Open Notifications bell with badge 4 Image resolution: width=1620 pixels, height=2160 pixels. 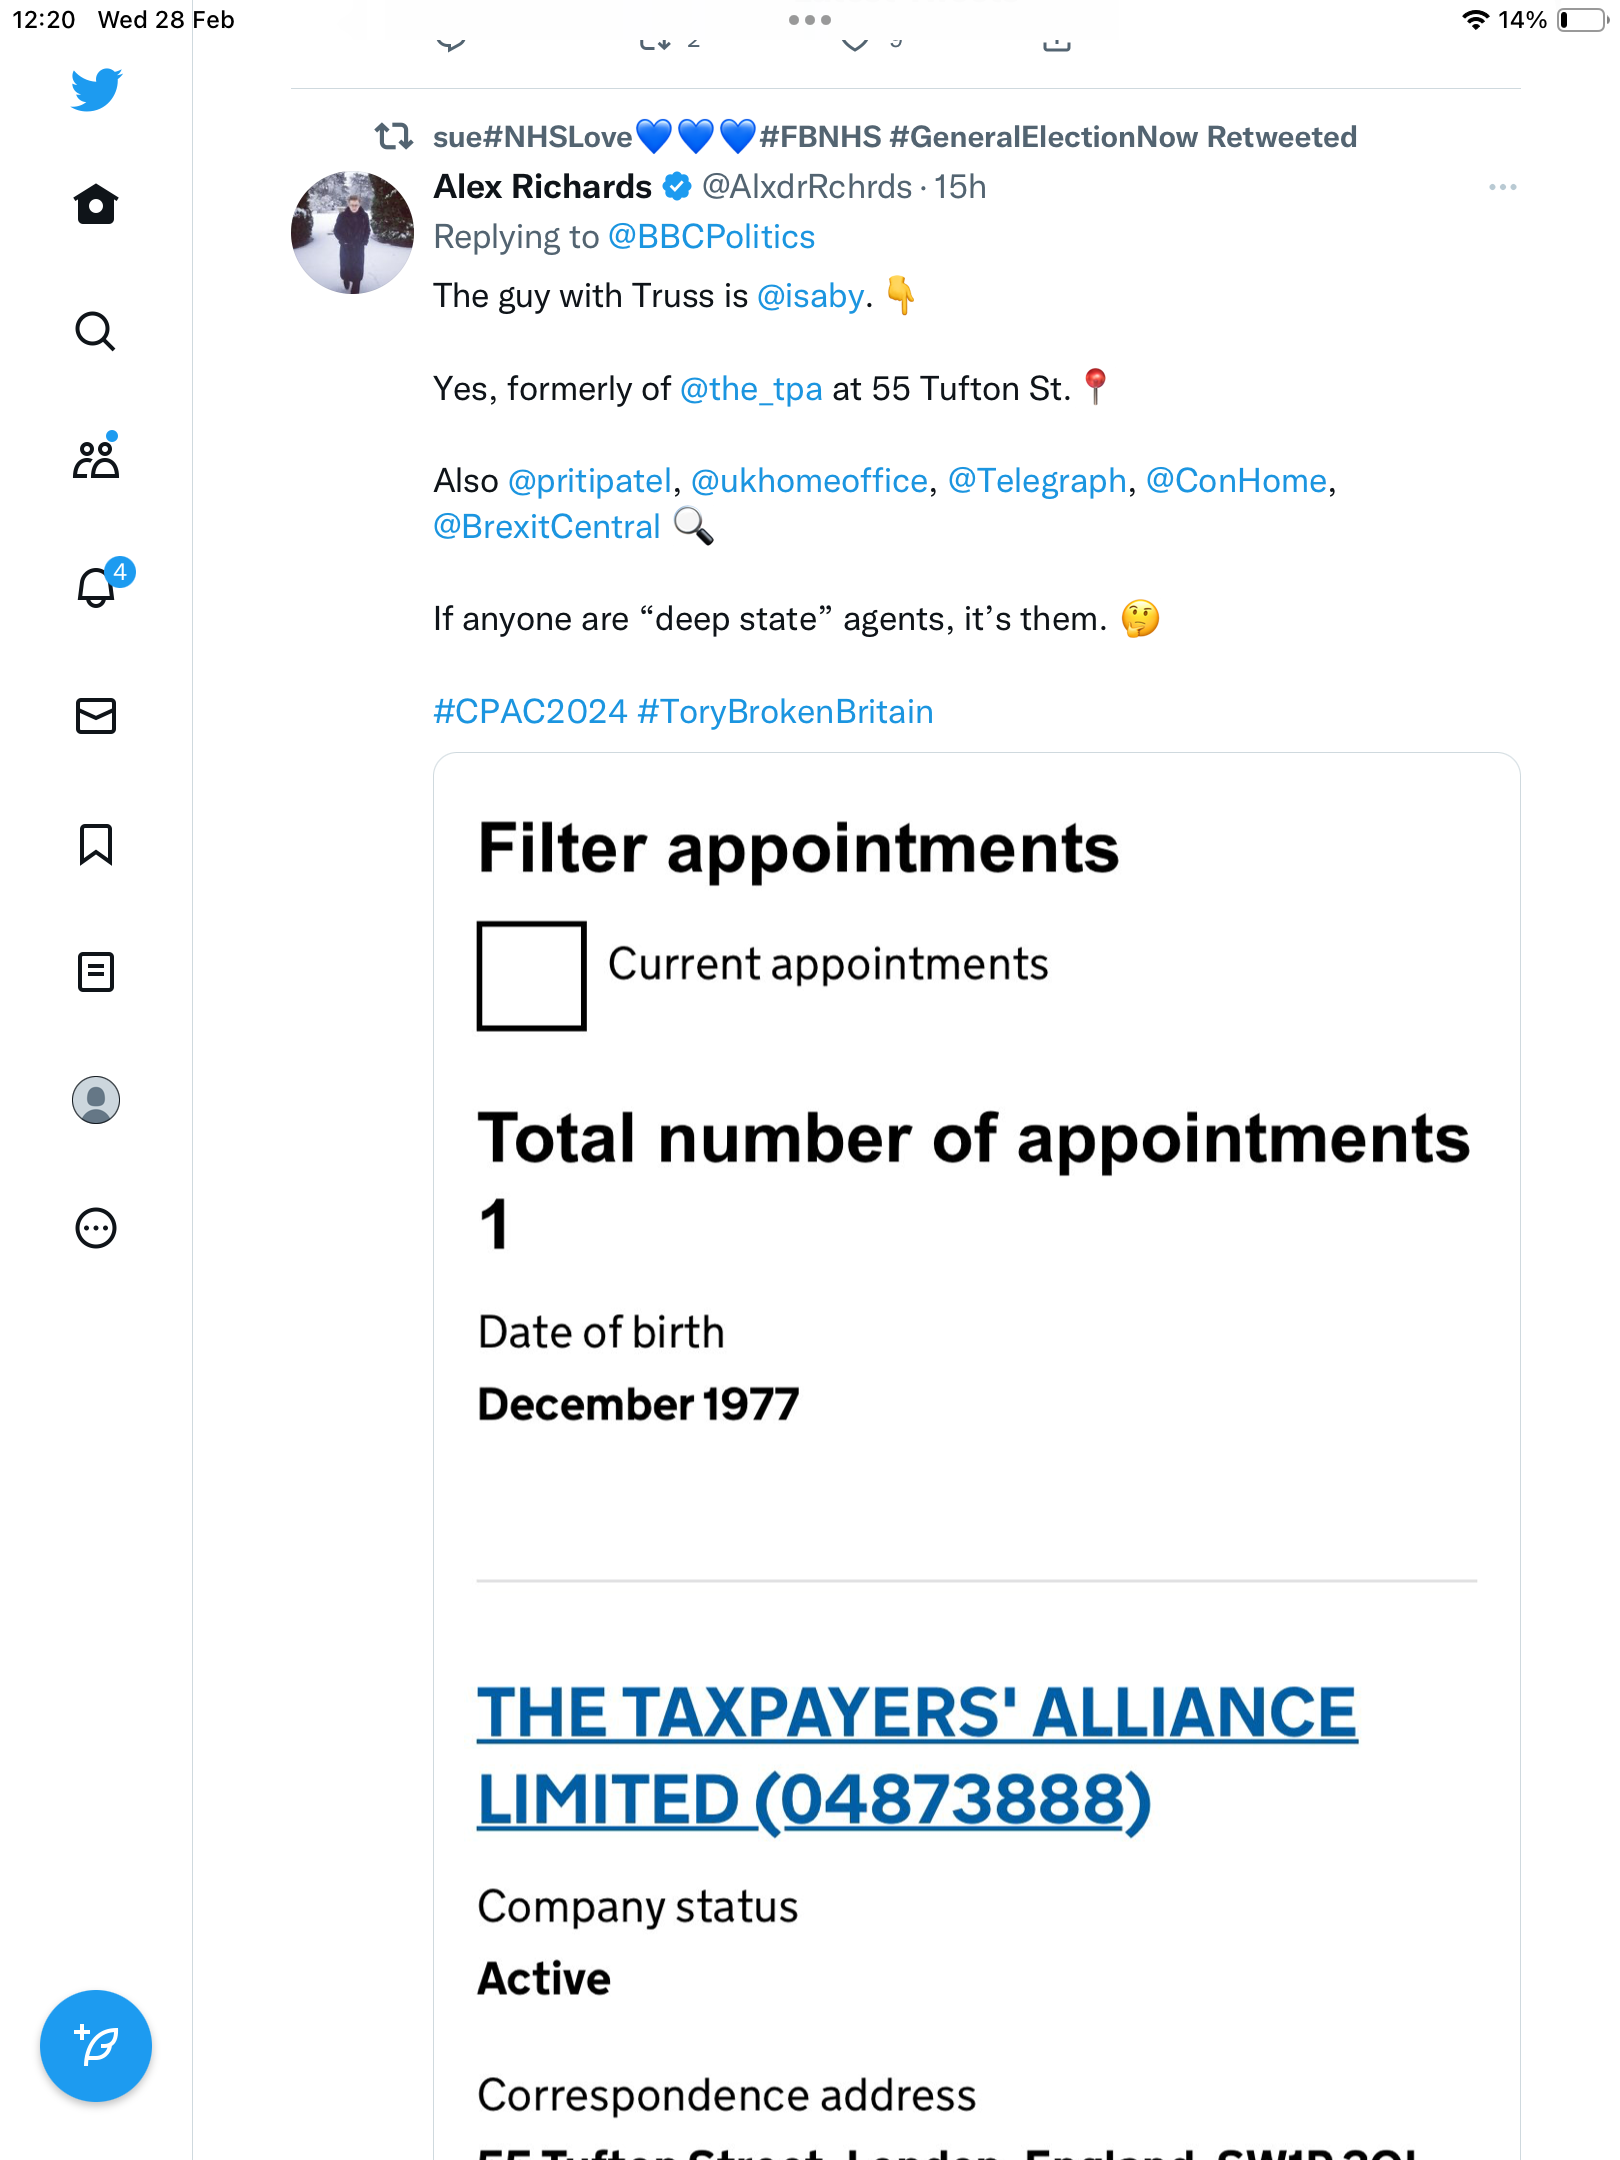click(x=100, y=584)
